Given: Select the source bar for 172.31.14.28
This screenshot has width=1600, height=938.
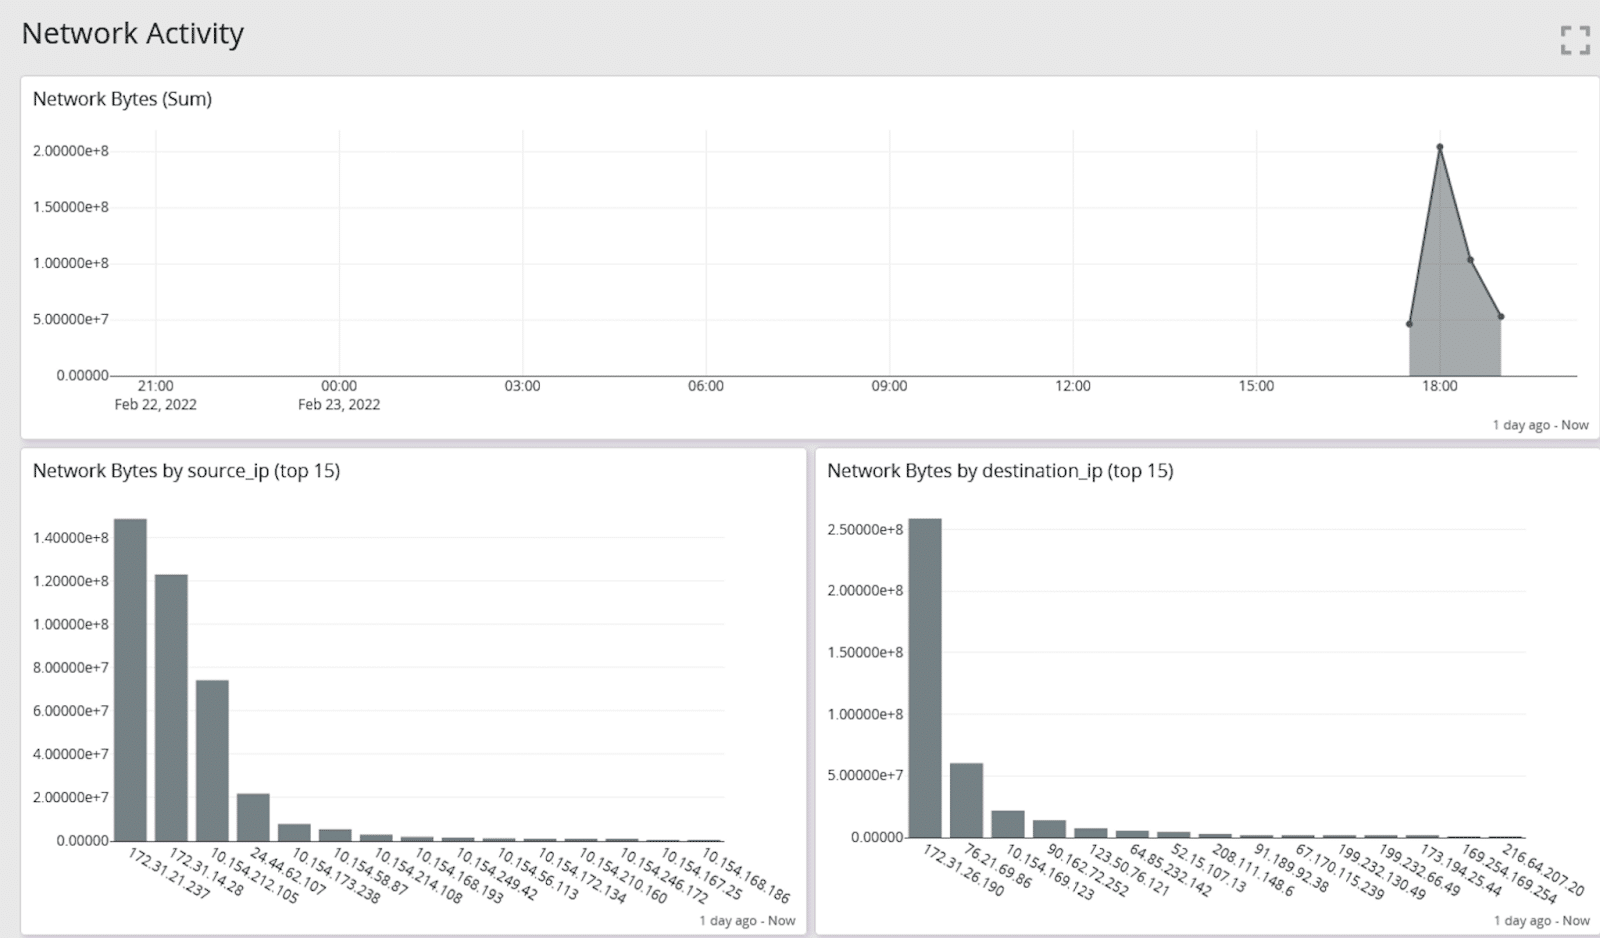Looking at the screenshot, I should pos(171,708).
